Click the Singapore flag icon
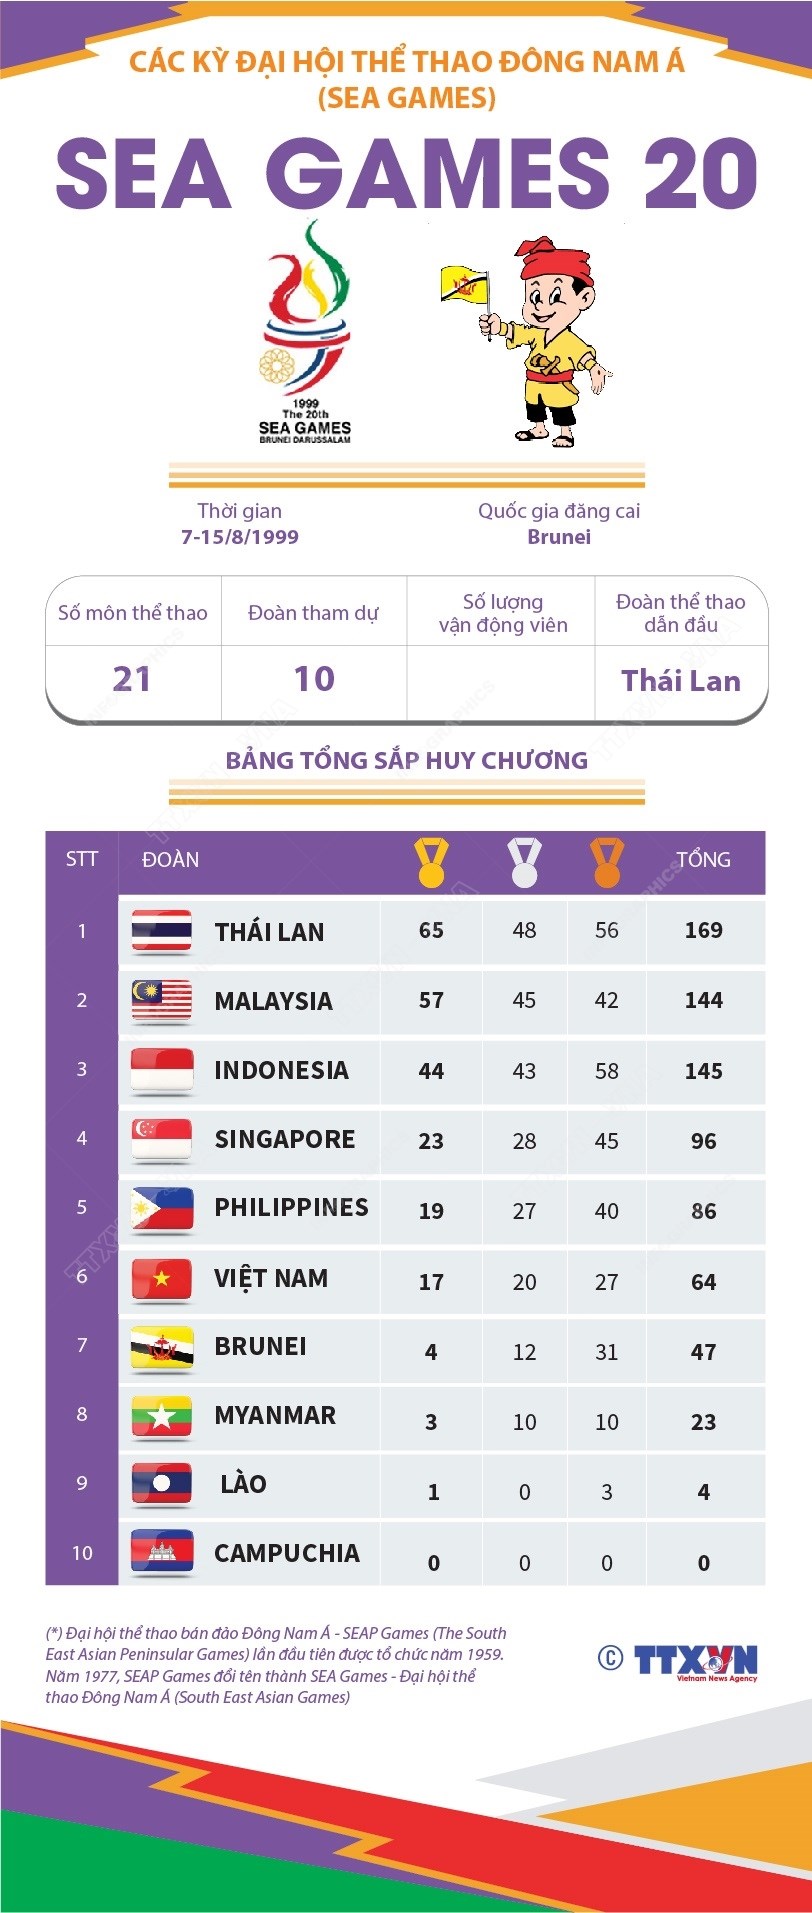This screenshot has height=1913, width=812. click(x=161, y=1140)
